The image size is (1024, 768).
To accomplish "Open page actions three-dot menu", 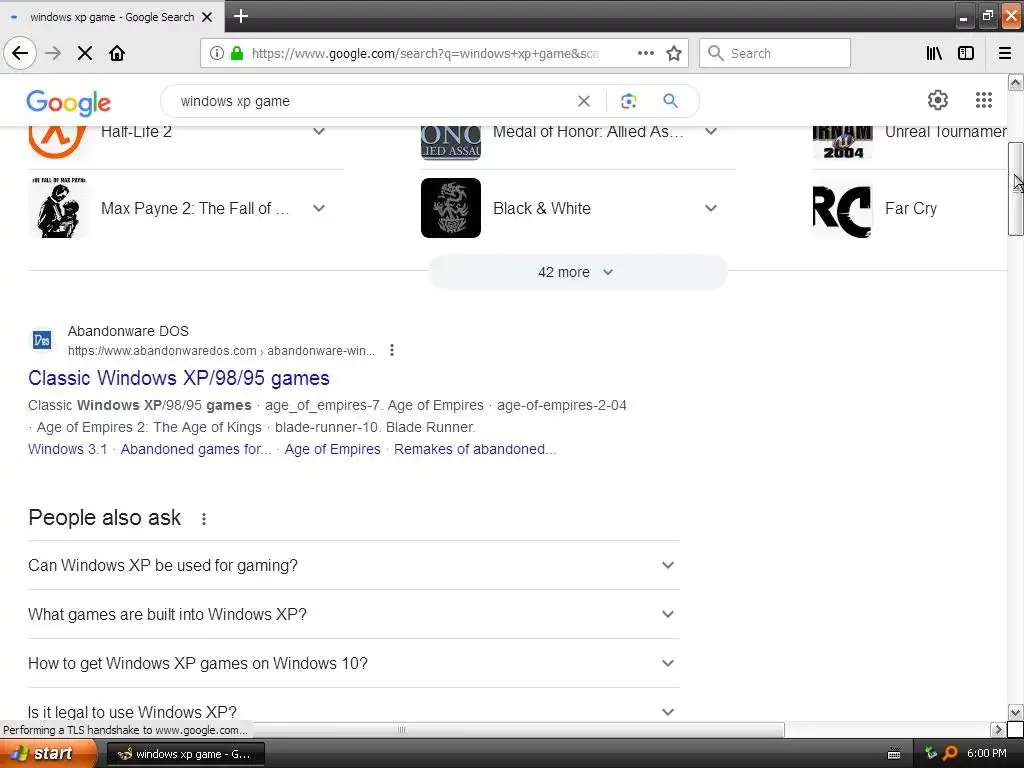I will (646, 53).
